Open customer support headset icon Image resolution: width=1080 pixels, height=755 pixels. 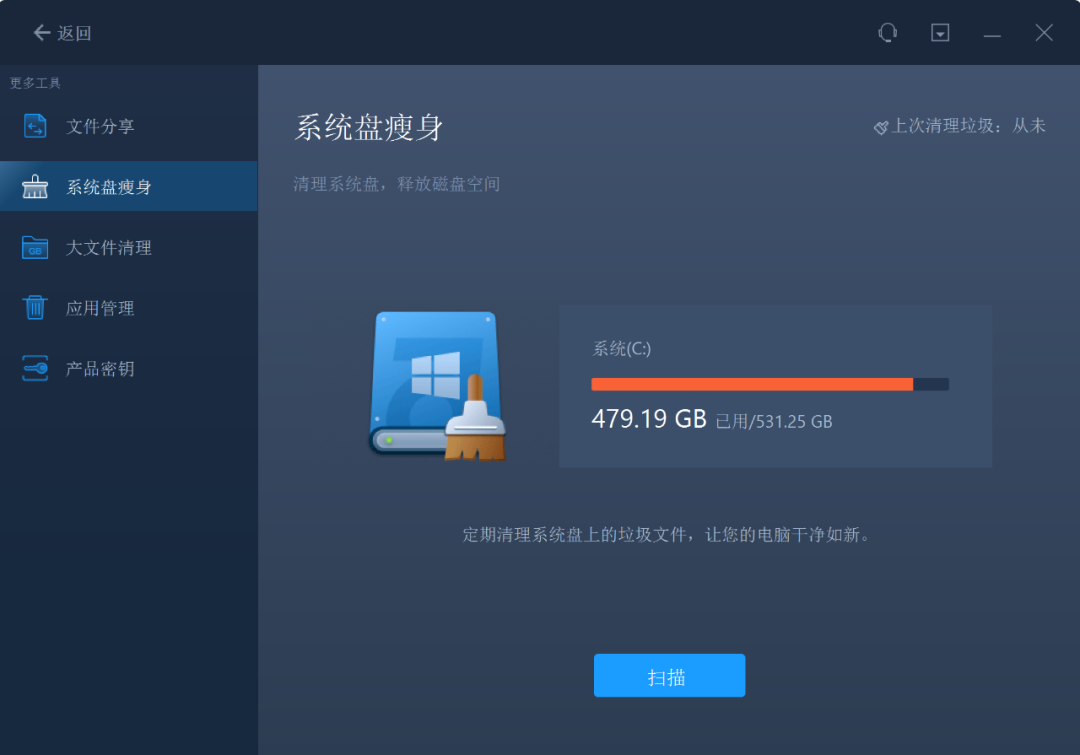point(888,32)
